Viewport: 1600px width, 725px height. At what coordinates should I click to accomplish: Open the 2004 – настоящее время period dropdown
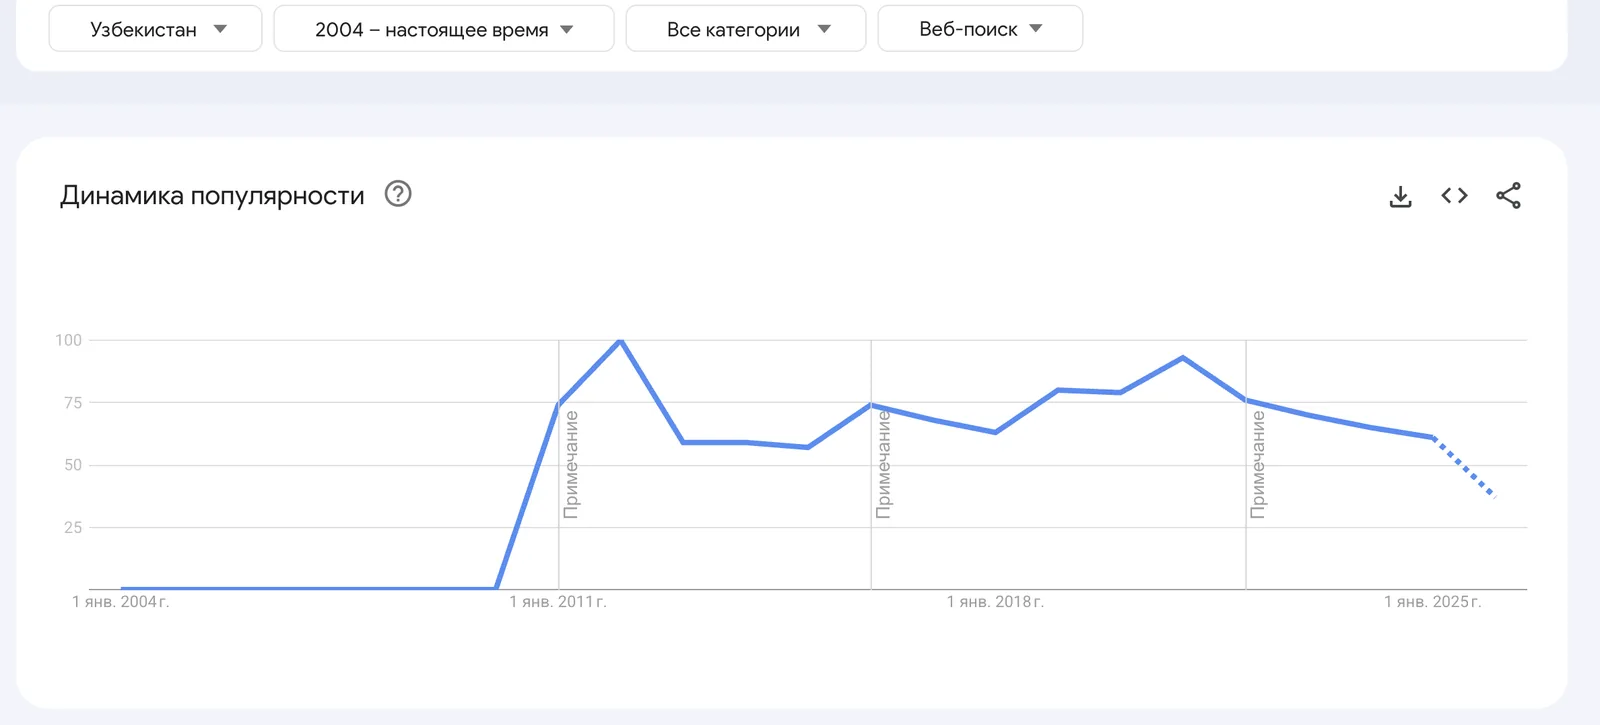coord(444,29)
